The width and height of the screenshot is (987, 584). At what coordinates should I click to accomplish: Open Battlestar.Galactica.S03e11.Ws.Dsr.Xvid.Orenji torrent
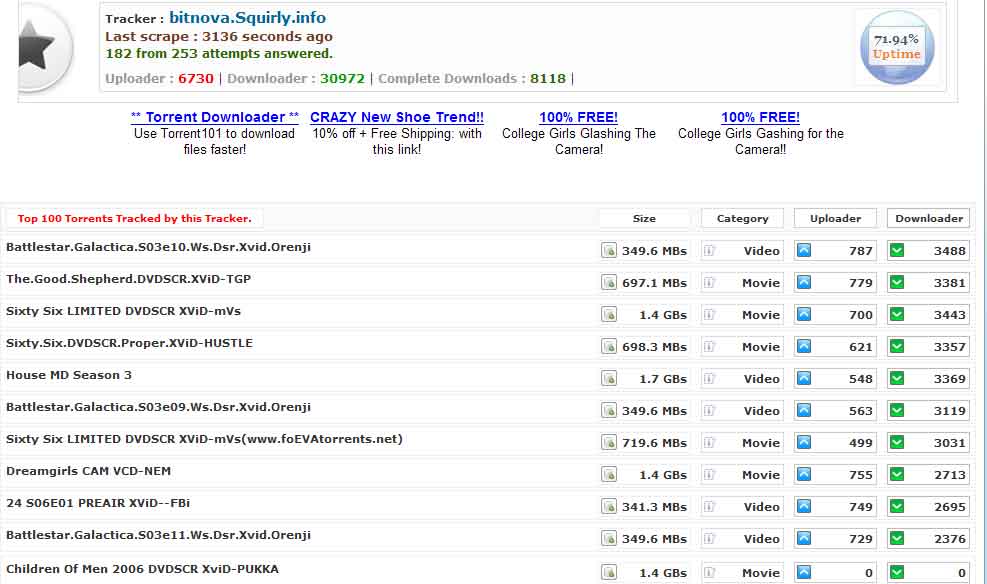[x=158, y=535]
